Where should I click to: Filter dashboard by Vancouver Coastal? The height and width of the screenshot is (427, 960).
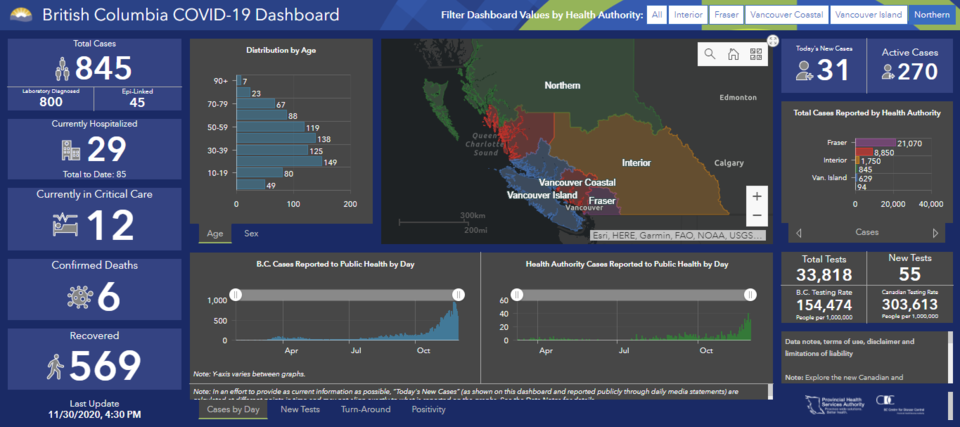tap(787, 15)
